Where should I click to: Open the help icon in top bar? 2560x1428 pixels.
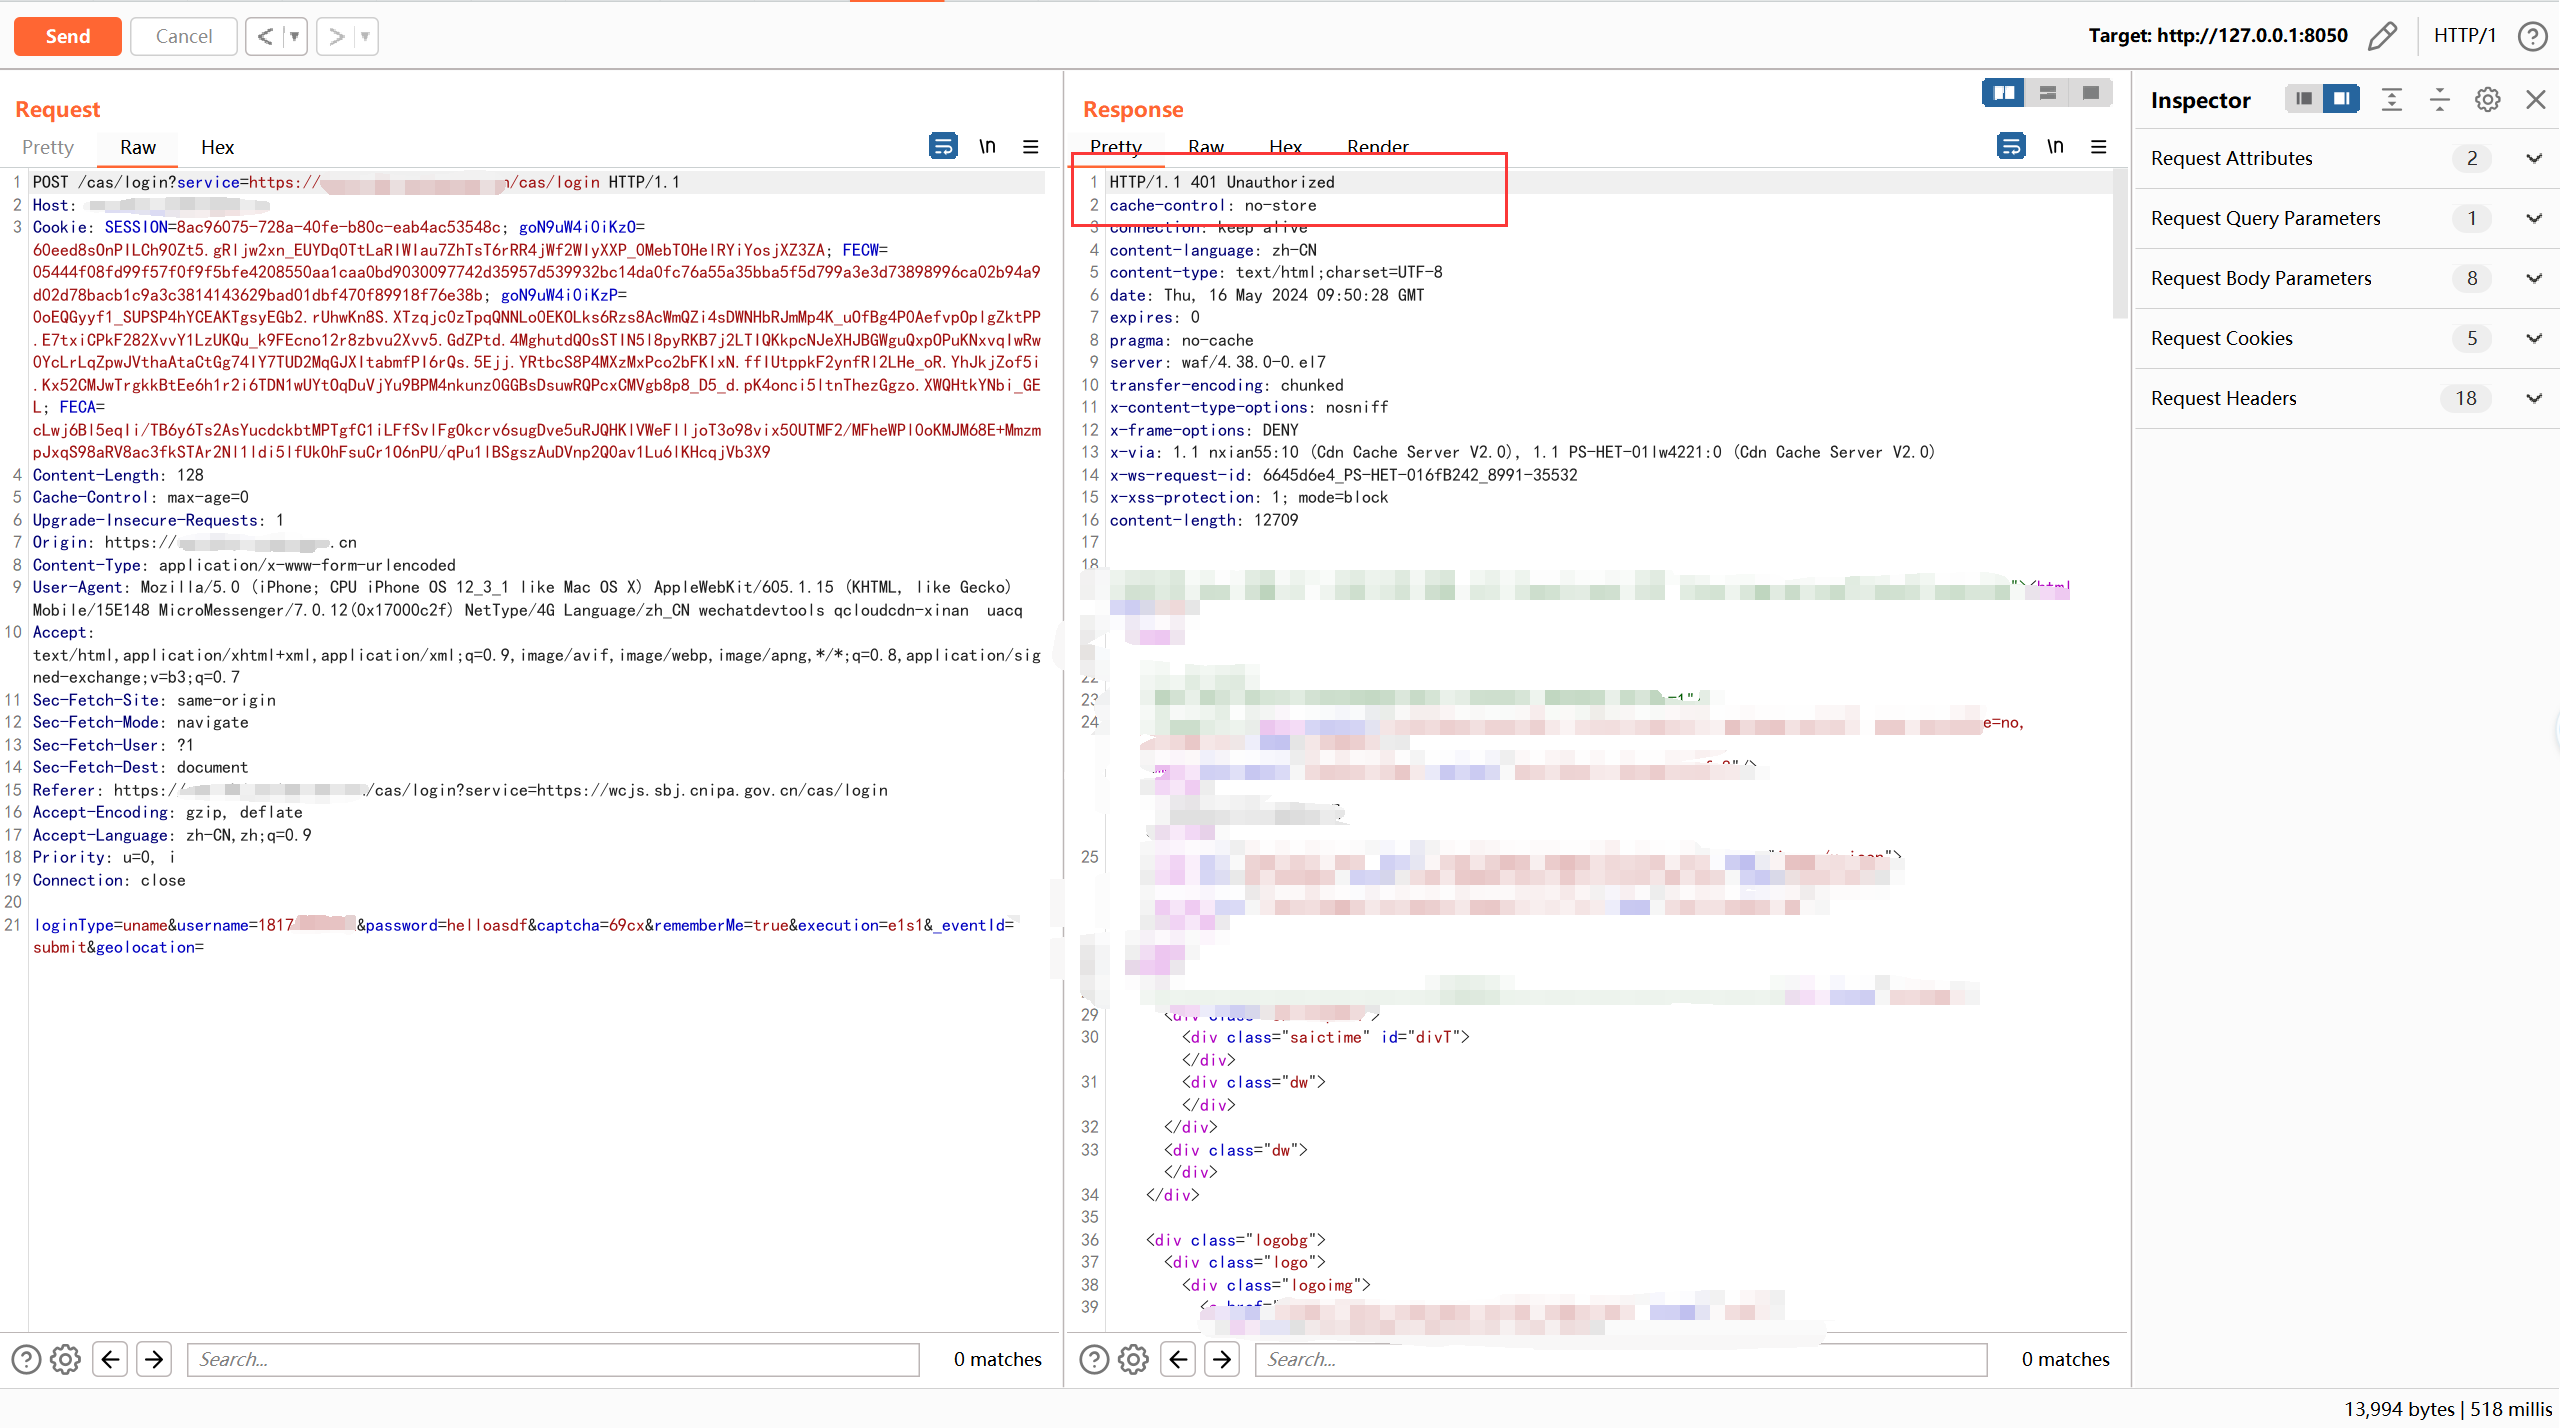[2533, 36]
